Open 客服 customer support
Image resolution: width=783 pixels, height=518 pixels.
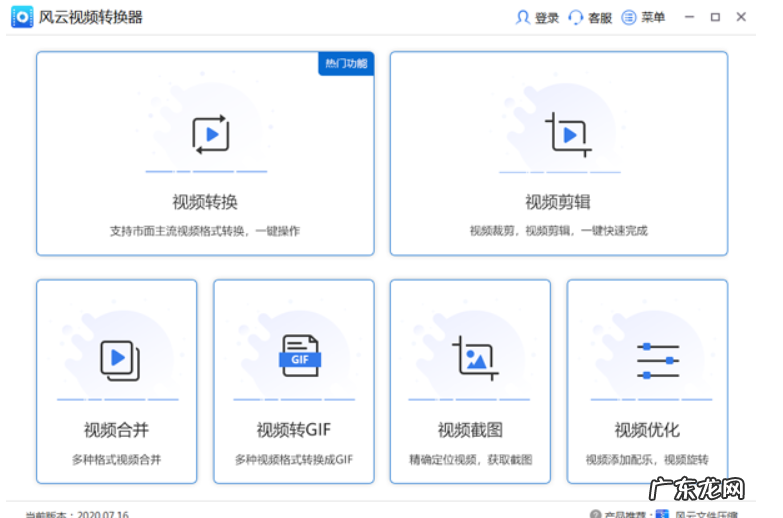coord(600,18)
